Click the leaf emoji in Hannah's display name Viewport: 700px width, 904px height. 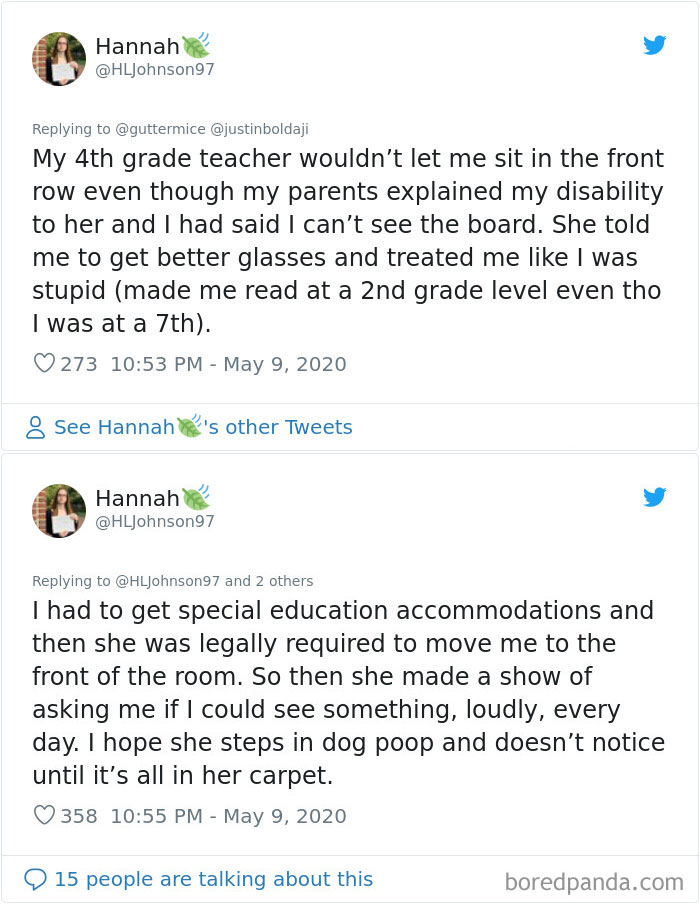point(194,45)
